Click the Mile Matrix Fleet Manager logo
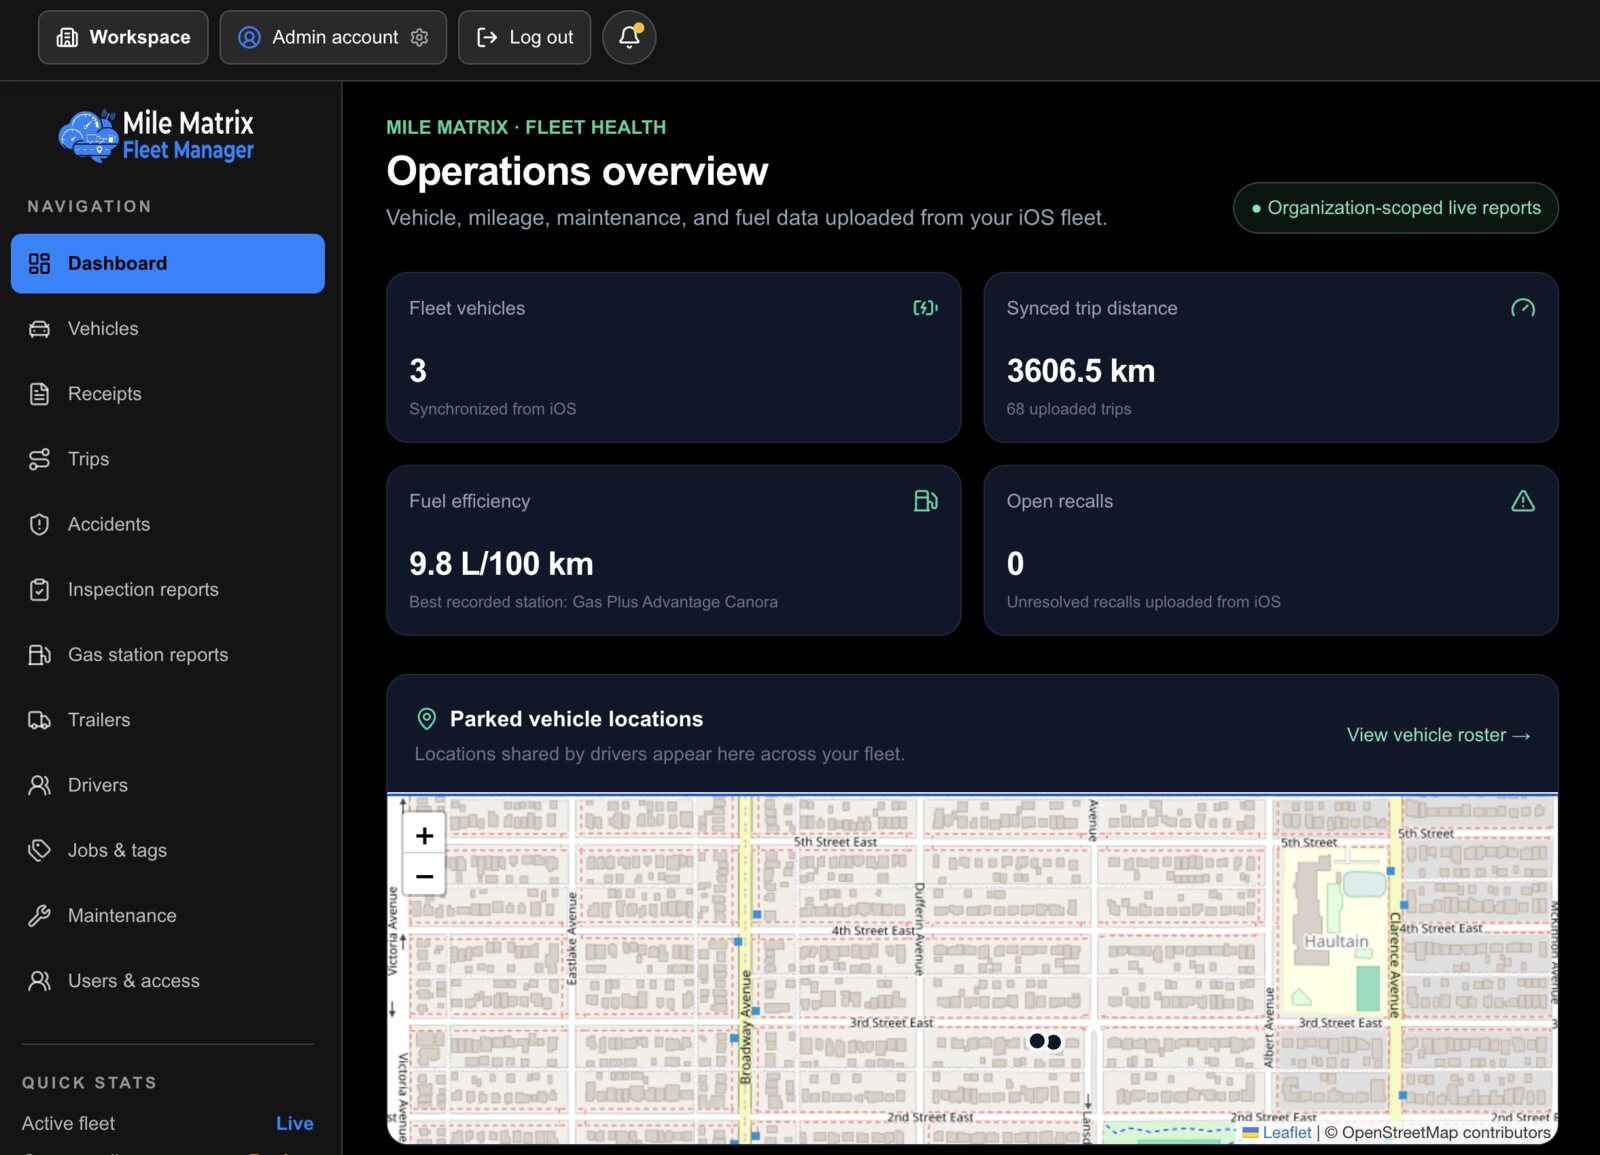This screenshot has height=1155, width=1600. tap(156, 136)
